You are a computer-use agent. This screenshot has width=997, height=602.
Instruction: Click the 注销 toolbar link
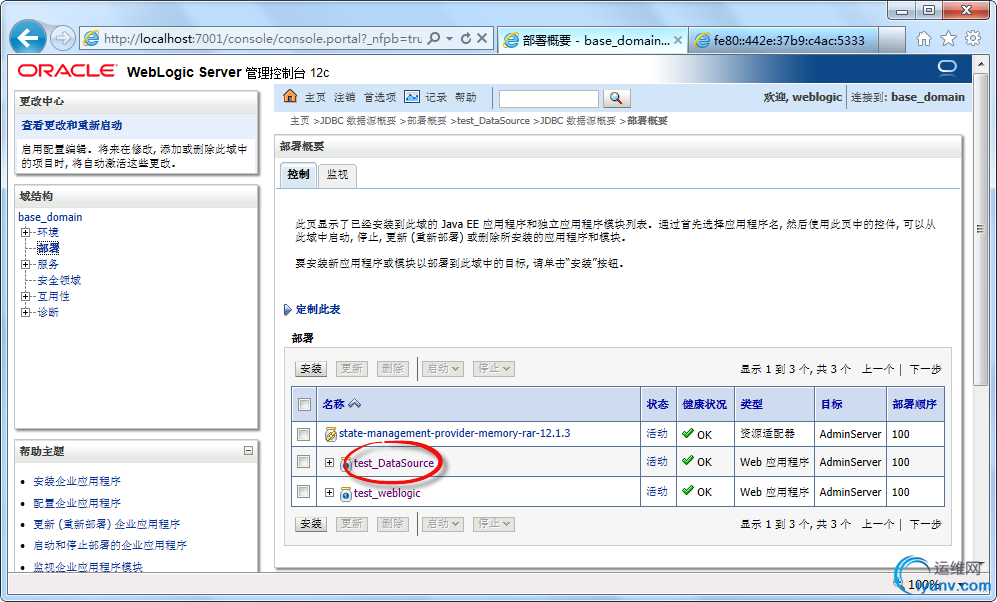point(345,97)
